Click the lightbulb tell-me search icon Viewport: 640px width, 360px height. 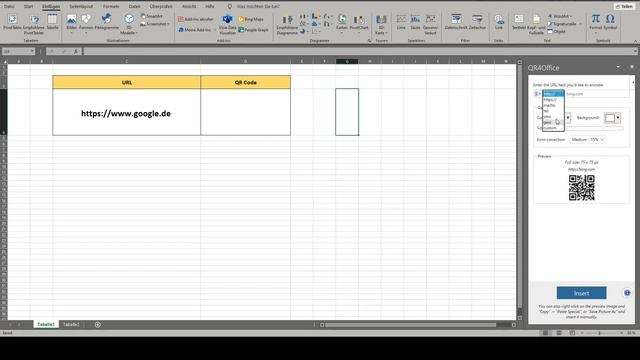click(x=229, y=7)
